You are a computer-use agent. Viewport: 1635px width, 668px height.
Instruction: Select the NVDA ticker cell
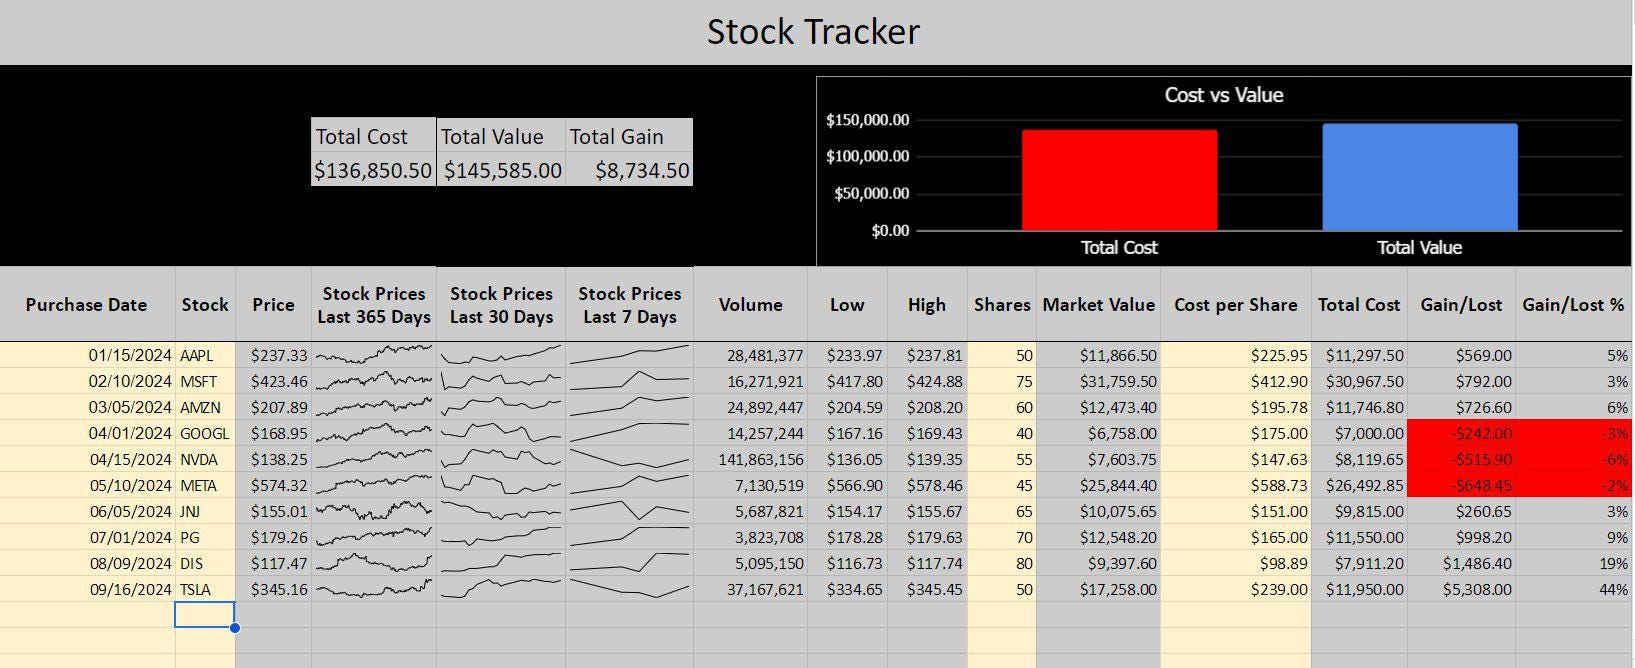pos(205,459)
